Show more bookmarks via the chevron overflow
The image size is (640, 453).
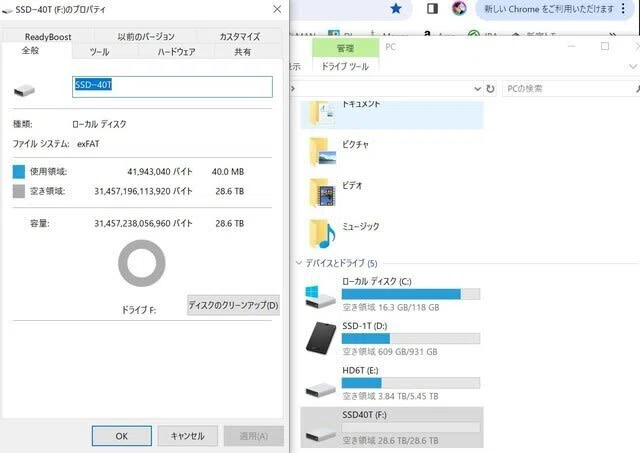click(612, 33)
